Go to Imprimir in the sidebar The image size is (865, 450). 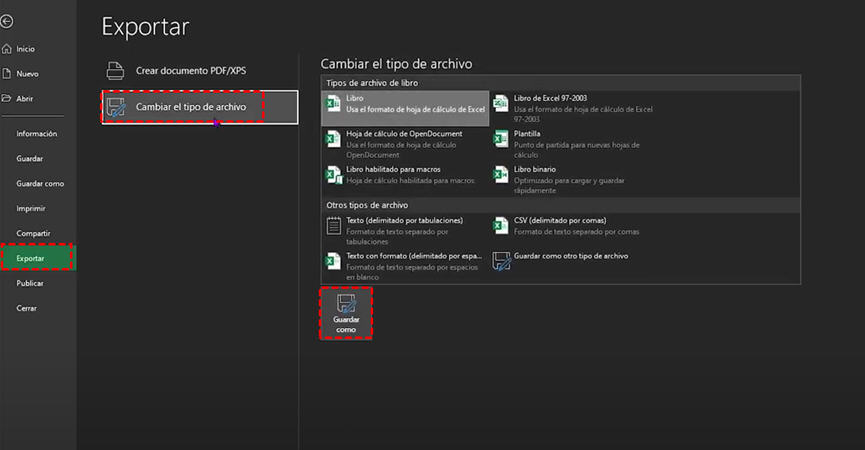tap(30, 208)
